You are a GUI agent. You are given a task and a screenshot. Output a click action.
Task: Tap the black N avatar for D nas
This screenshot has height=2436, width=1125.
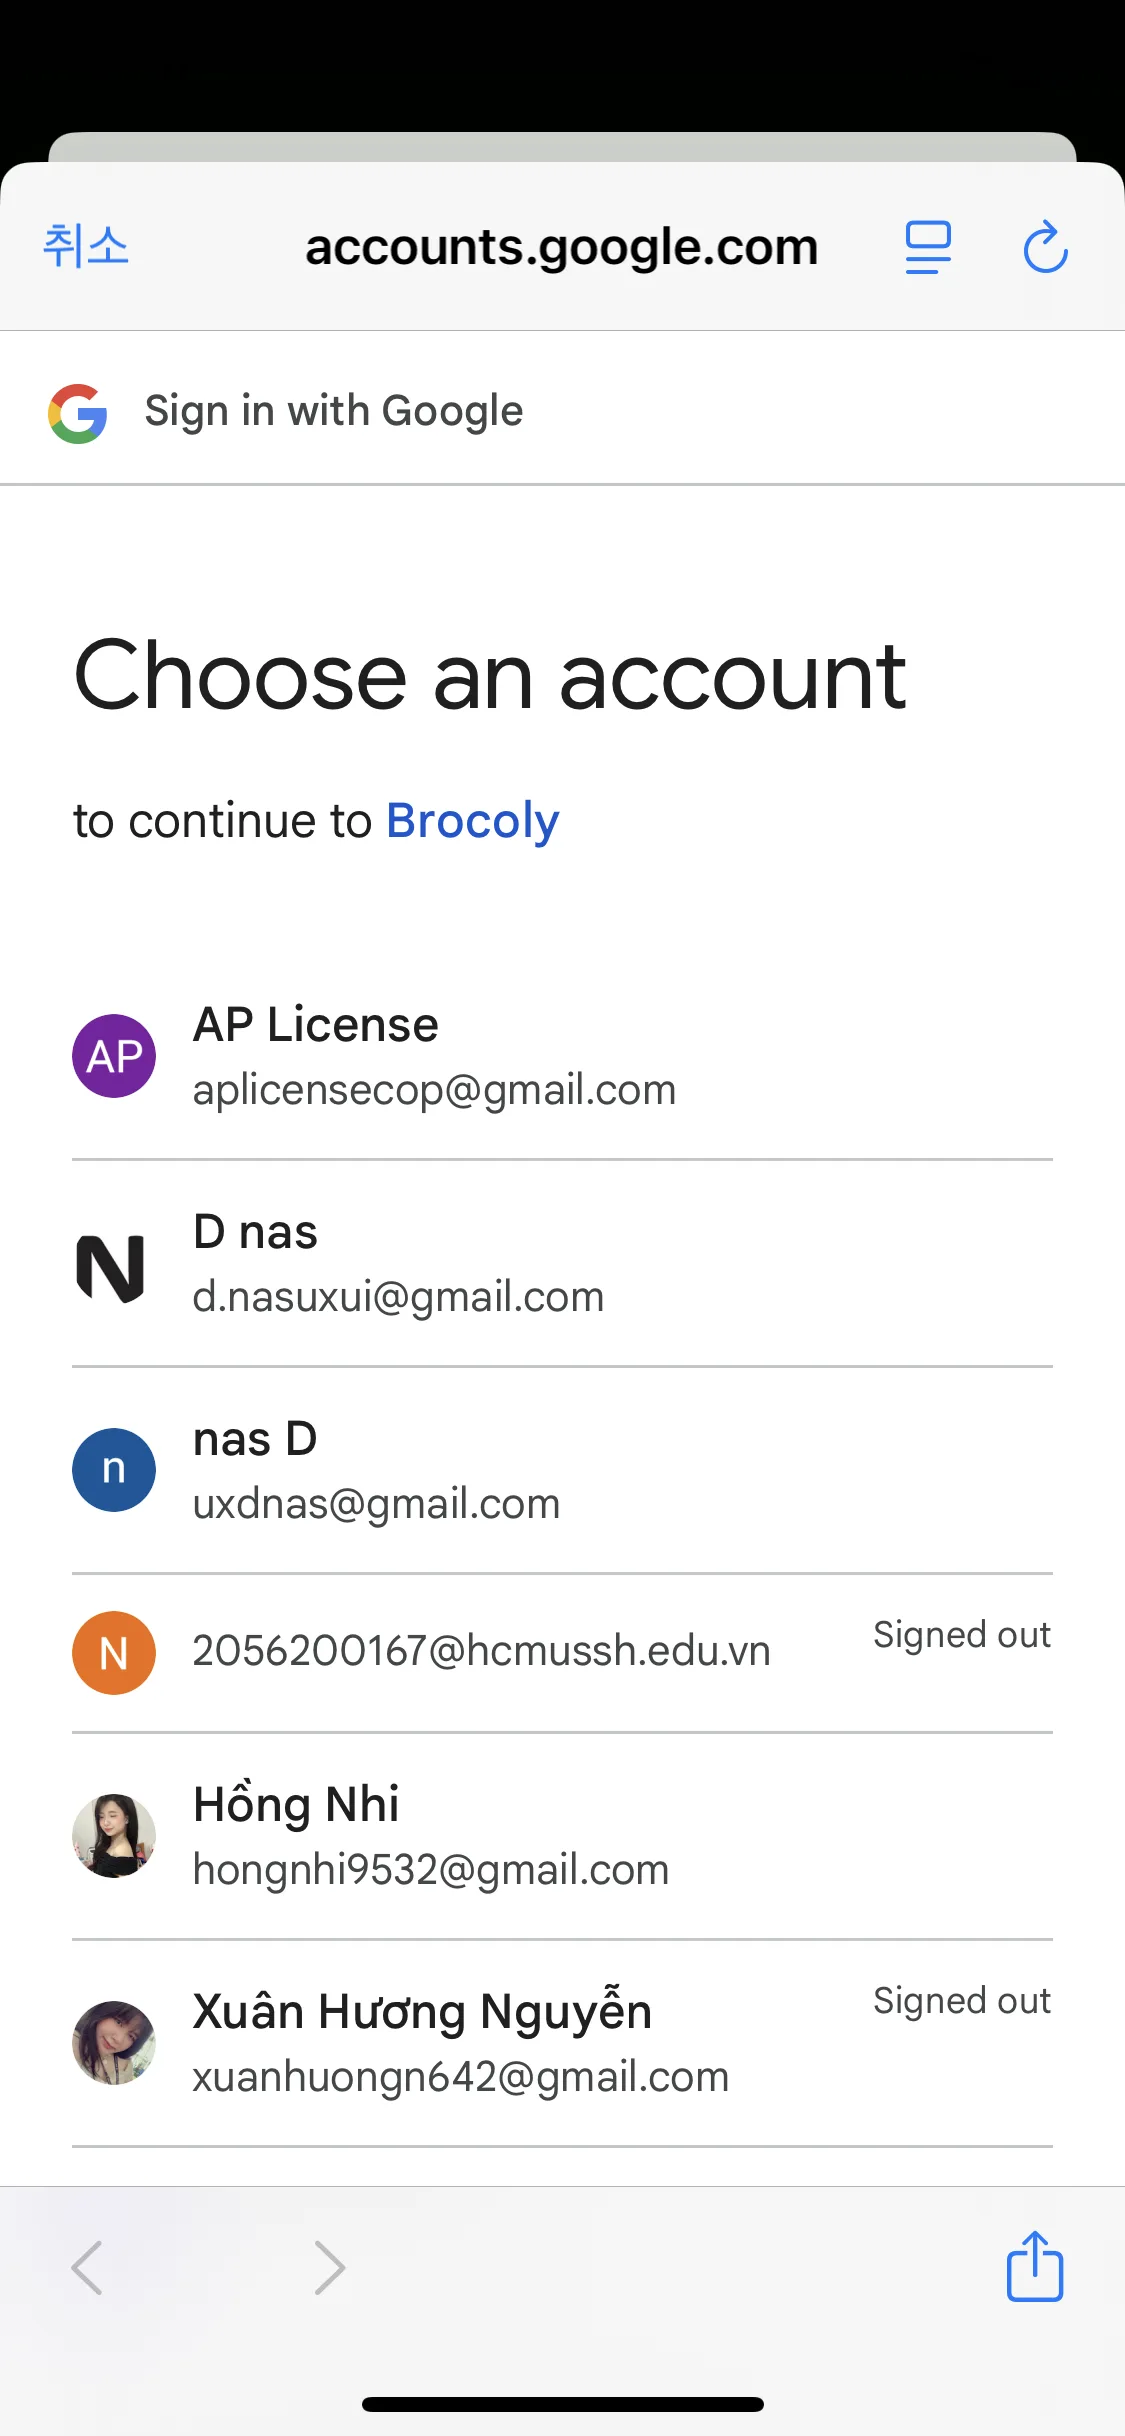coord(111,1267)
